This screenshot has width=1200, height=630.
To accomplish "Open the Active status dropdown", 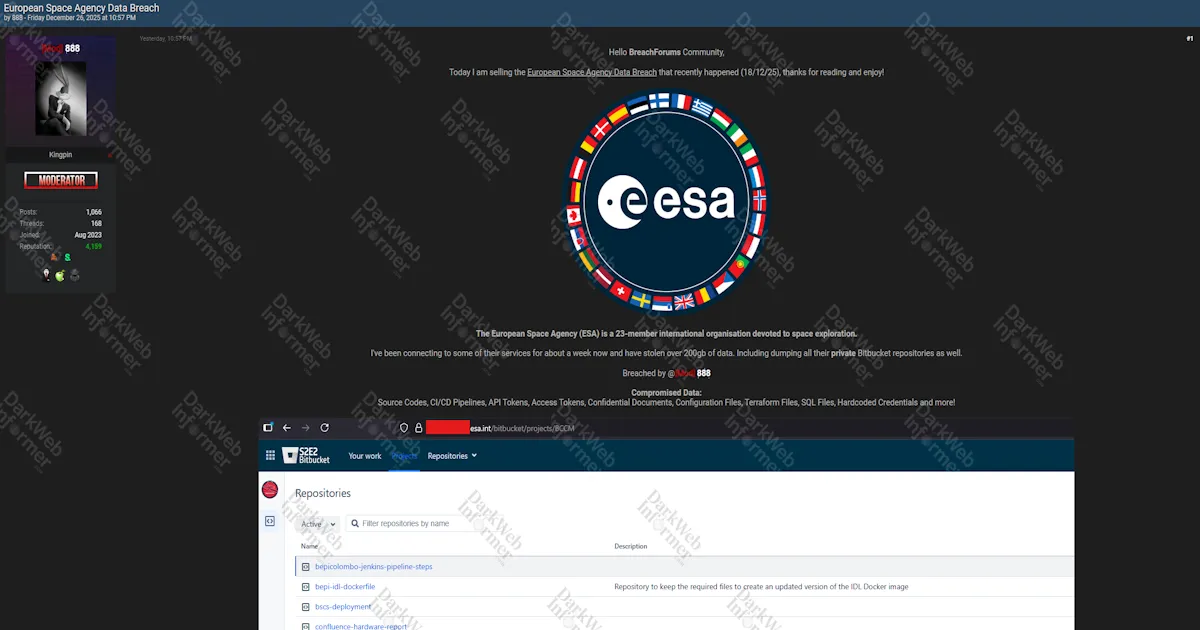I will pos(315,523).
